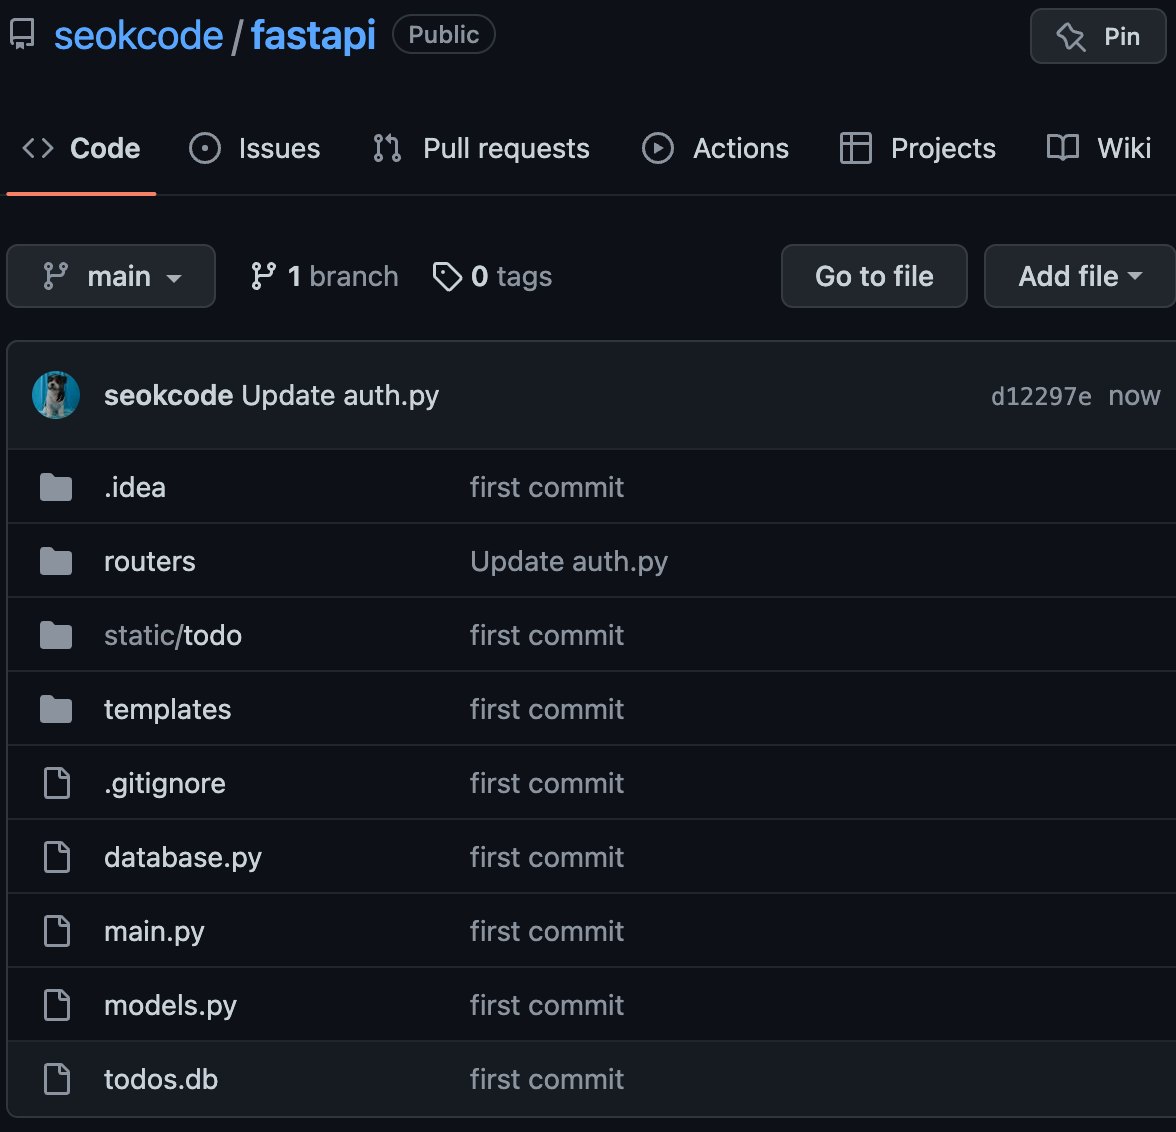Open first commit message on database.py row
The width and height of the screenshot is (1176, 1132).
(547, 857)
